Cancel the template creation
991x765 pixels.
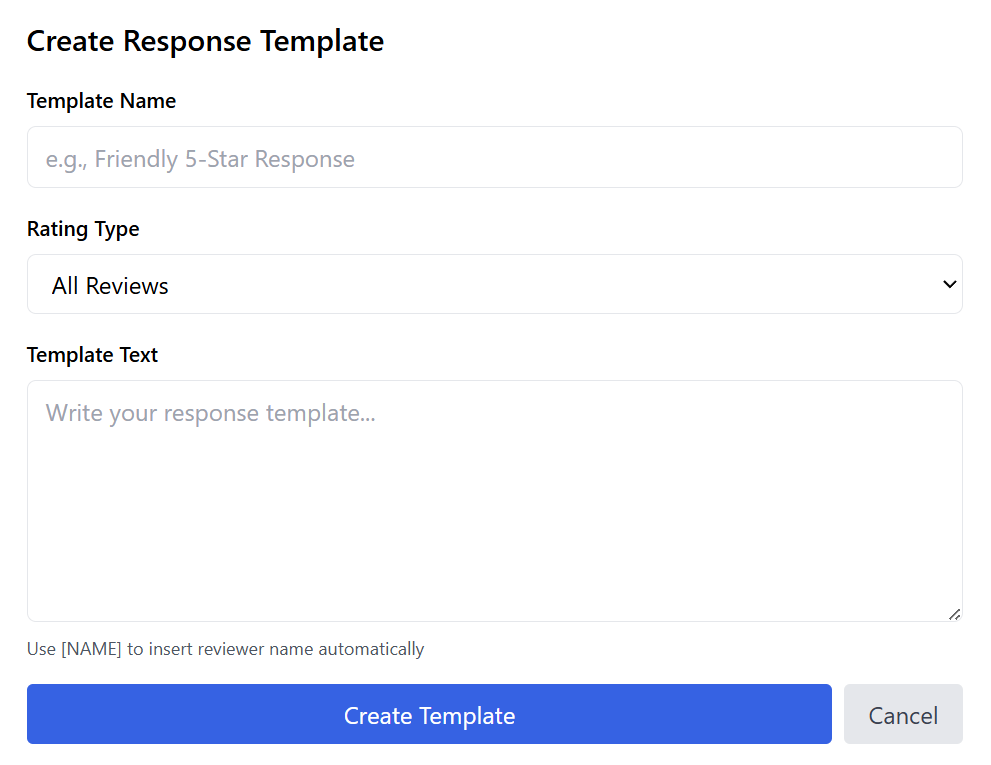pos(902,715)
